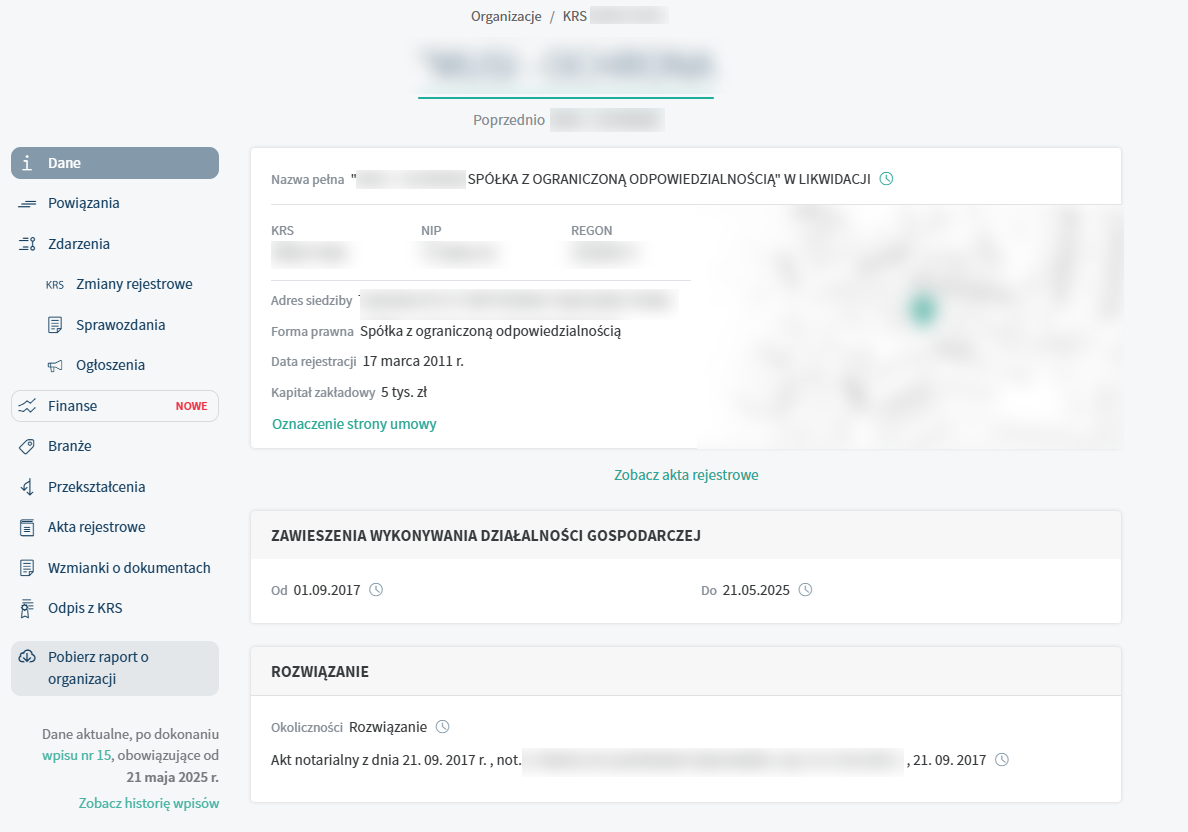Open Przekształcenia in the sidebar

[96, 487]
